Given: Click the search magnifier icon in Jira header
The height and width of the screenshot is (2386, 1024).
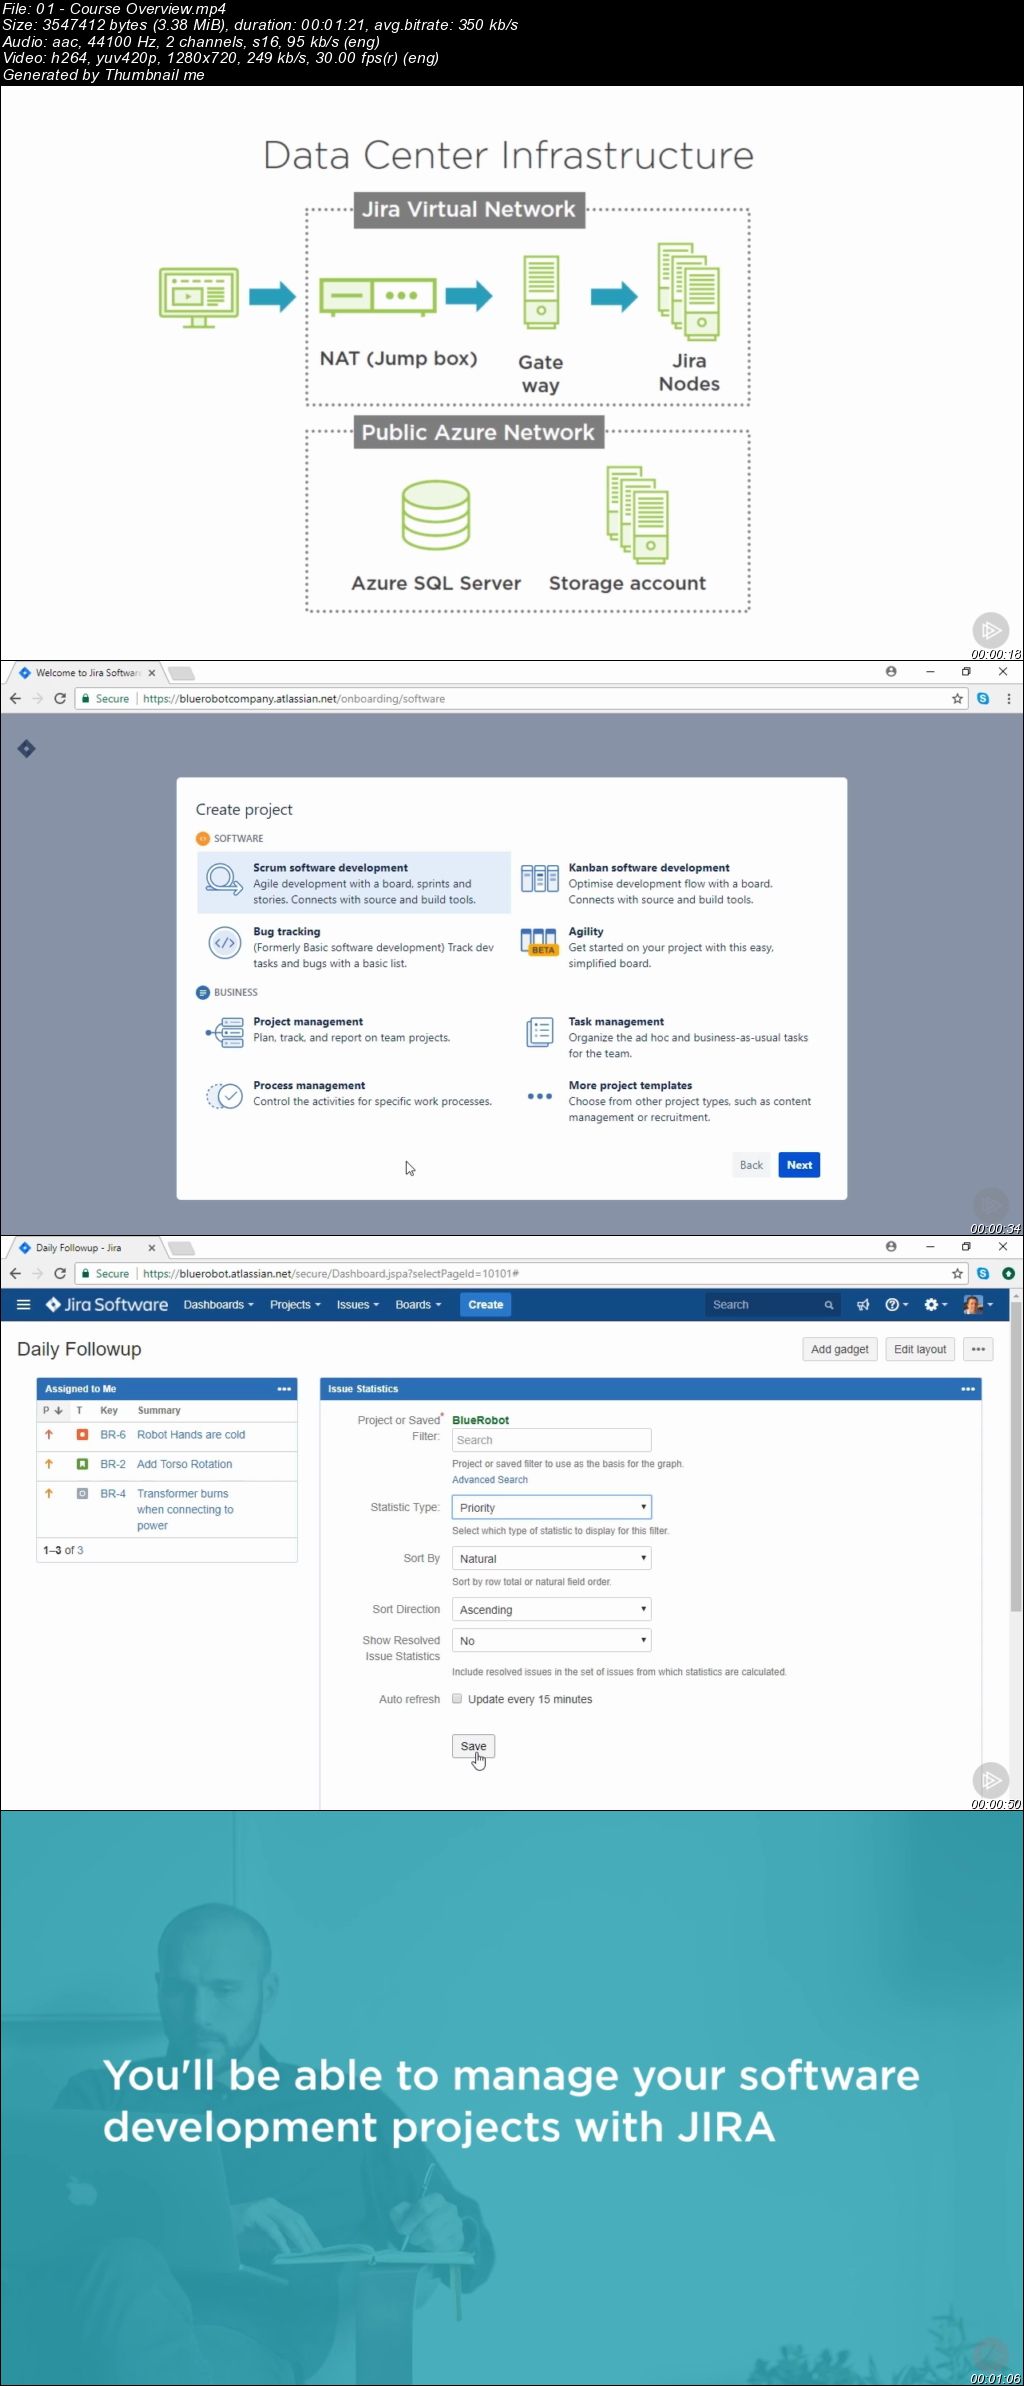Looking at the screenshot, I should pos(828,1305).
